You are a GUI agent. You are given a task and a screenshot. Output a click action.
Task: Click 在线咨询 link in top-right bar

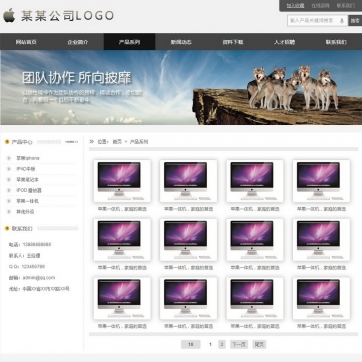coord(320,6)
